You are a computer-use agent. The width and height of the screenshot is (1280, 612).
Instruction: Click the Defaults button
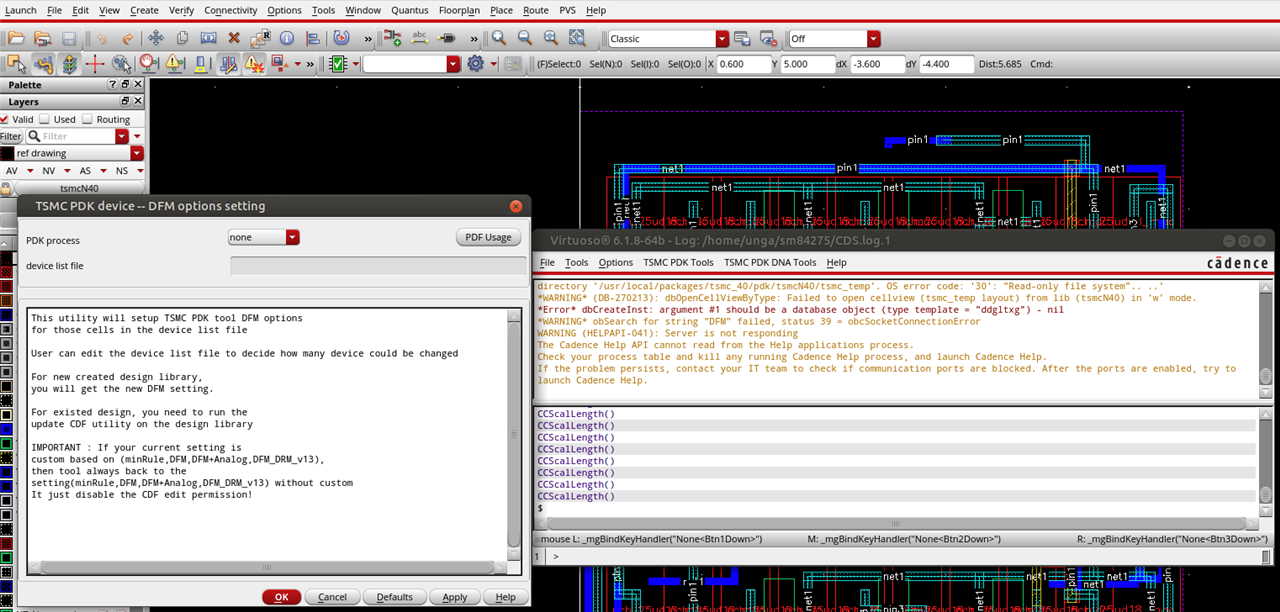tap(395, 597)
